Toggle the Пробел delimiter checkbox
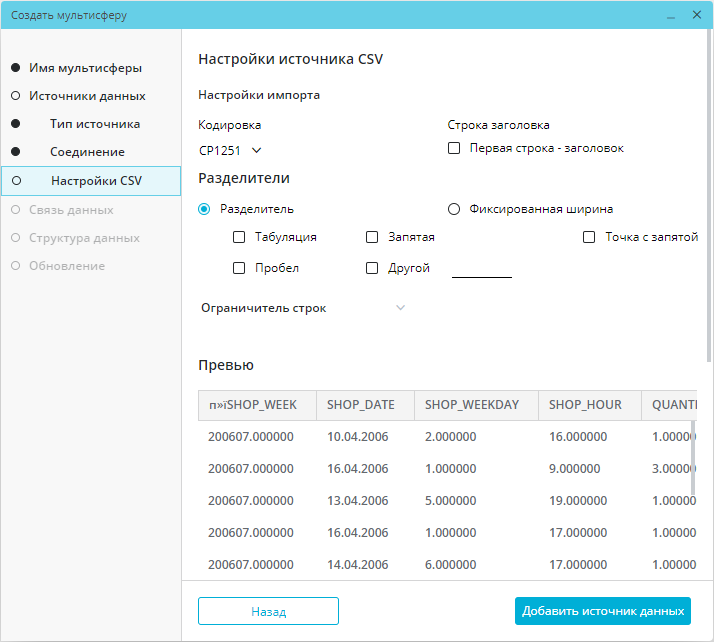This screenshot has width=714, height=642. (x=239, y=268)
